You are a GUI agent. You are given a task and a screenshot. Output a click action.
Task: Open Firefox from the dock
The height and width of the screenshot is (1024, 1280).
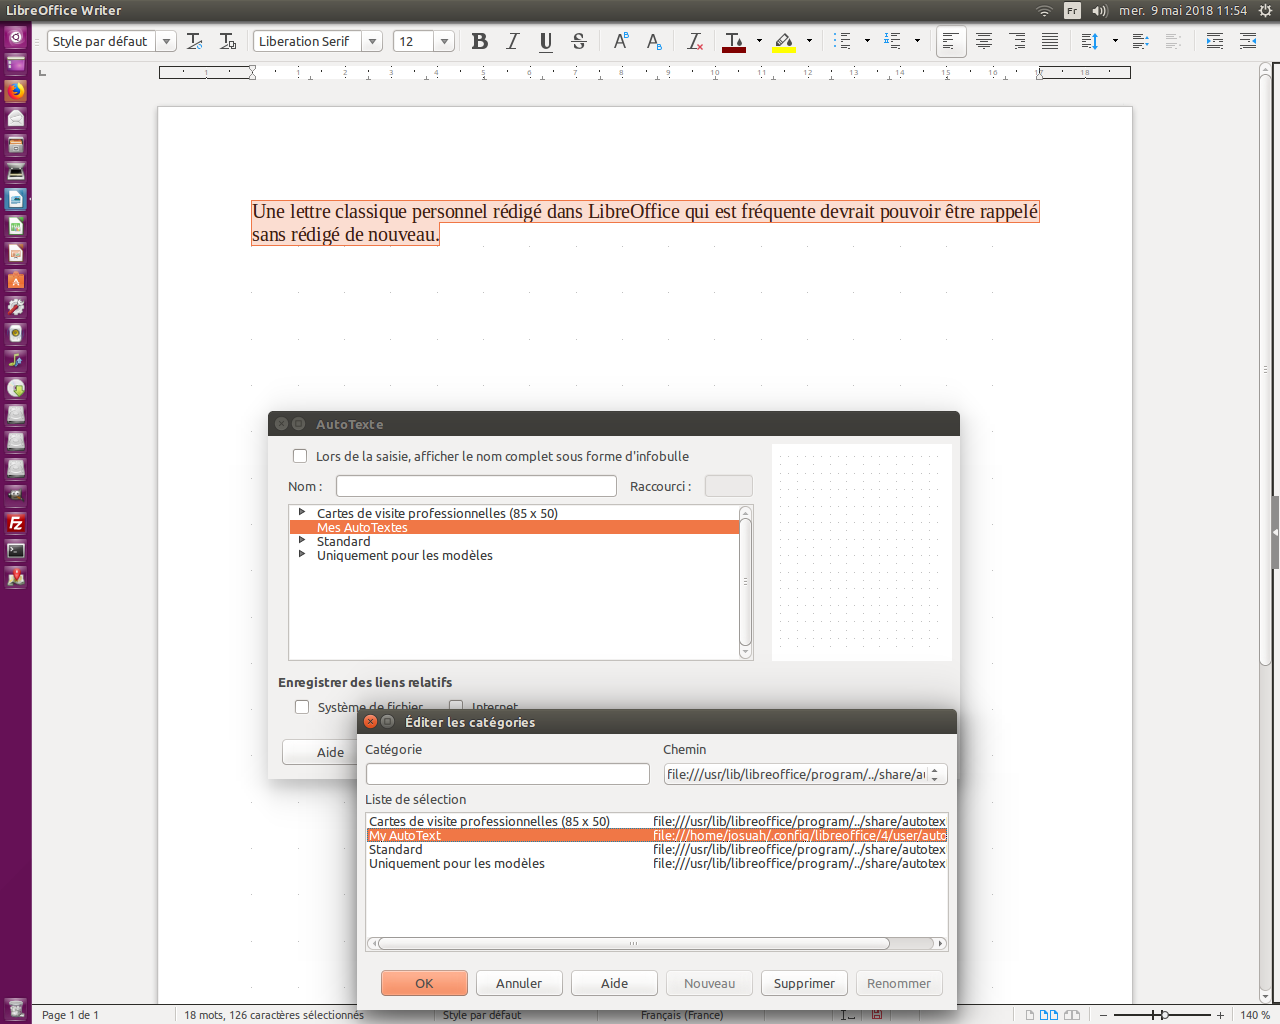point(15,91)
